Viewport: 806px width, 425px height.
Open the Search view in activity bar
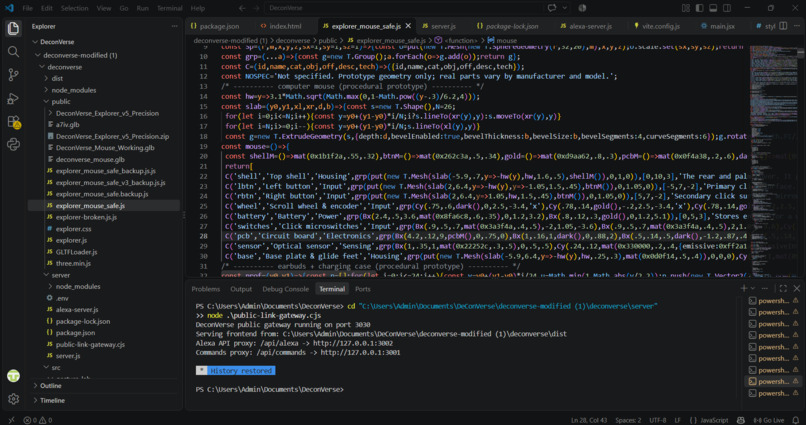pos(13,51)
